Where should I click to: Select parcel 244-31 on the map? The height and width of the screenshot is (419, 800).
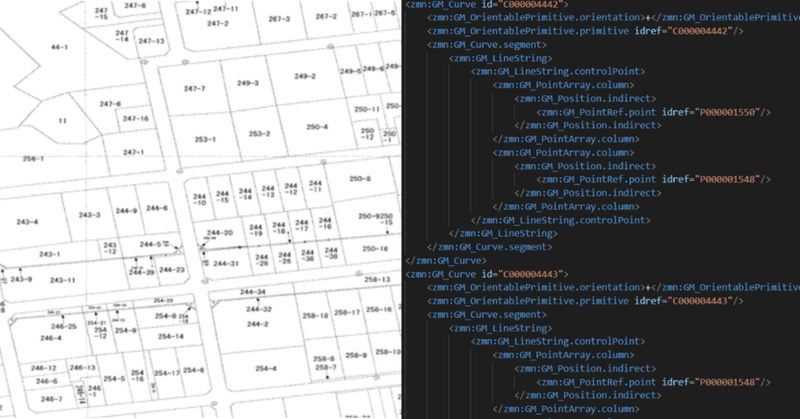tap(226, 264)
